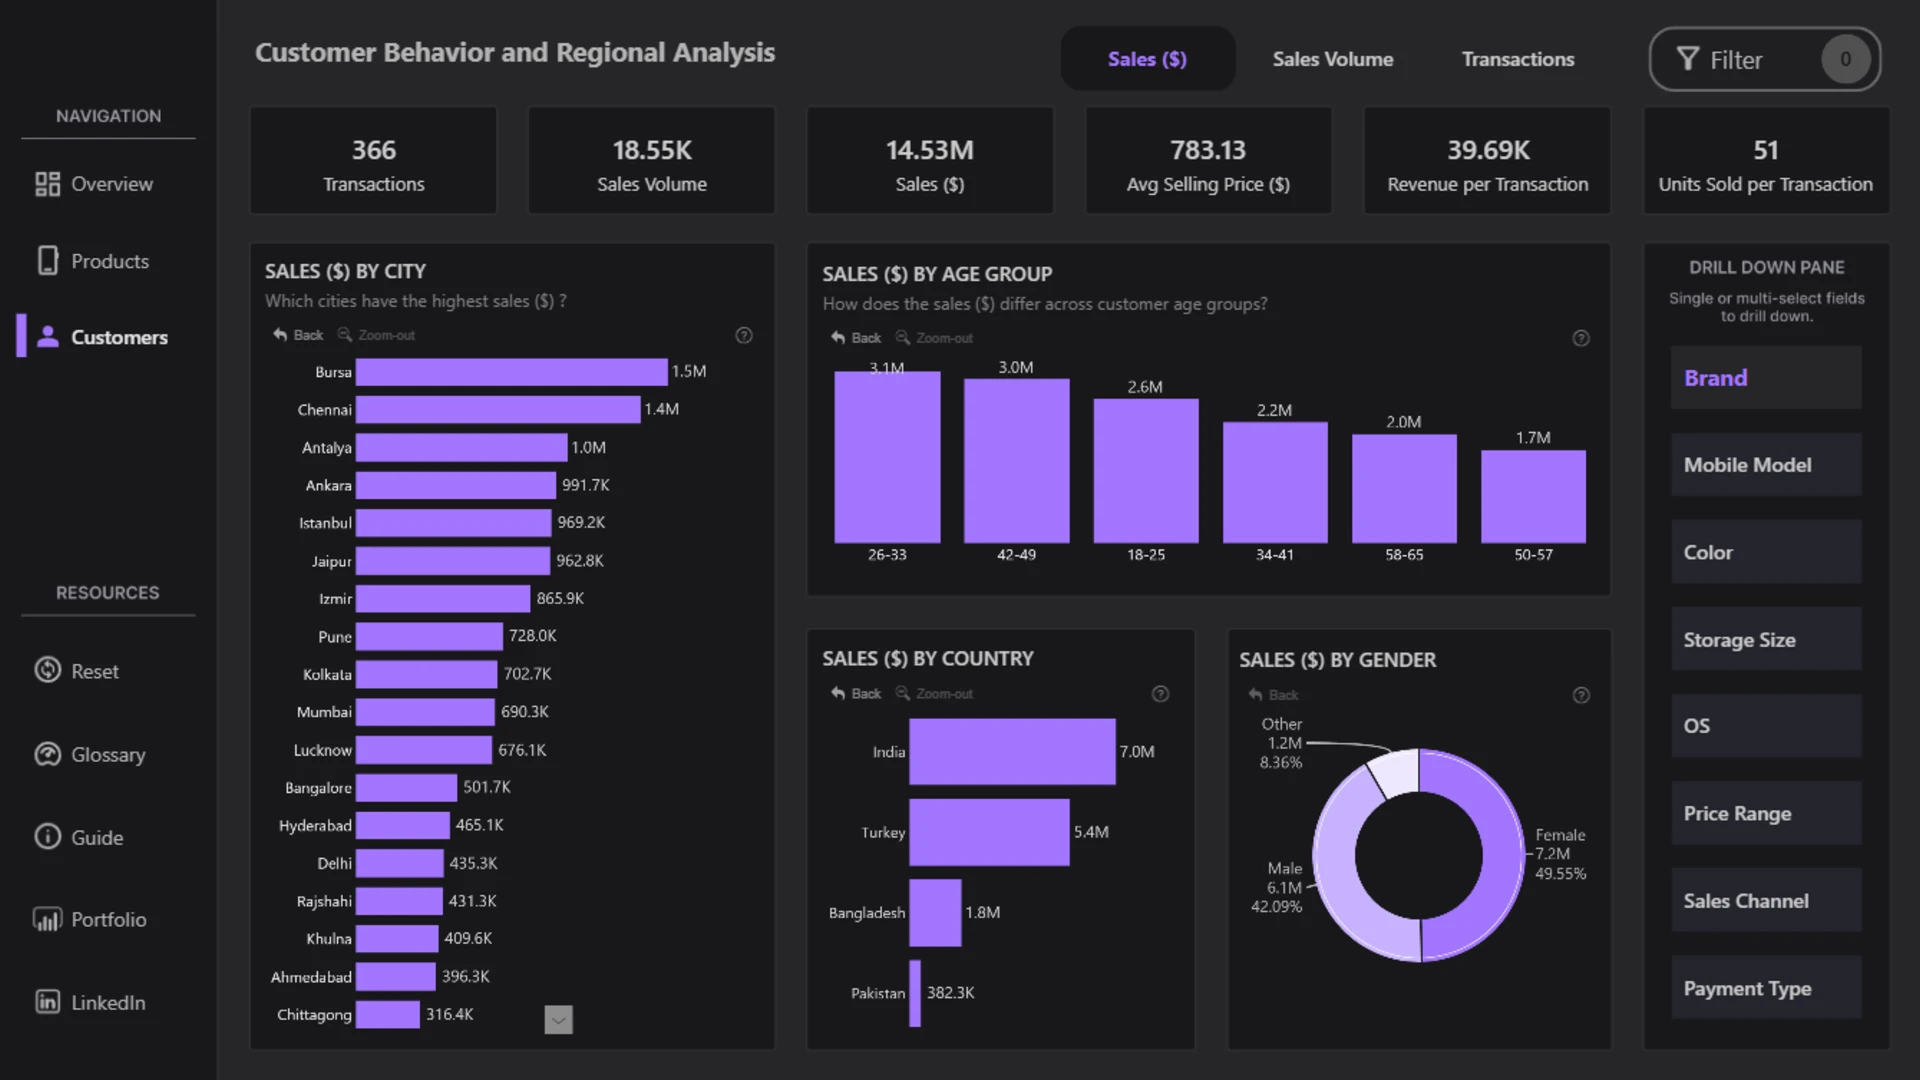Toggle the Brand drill down field
Image resolution: width=1920 pixels, height=1080 pixels.
(1766, 378)
